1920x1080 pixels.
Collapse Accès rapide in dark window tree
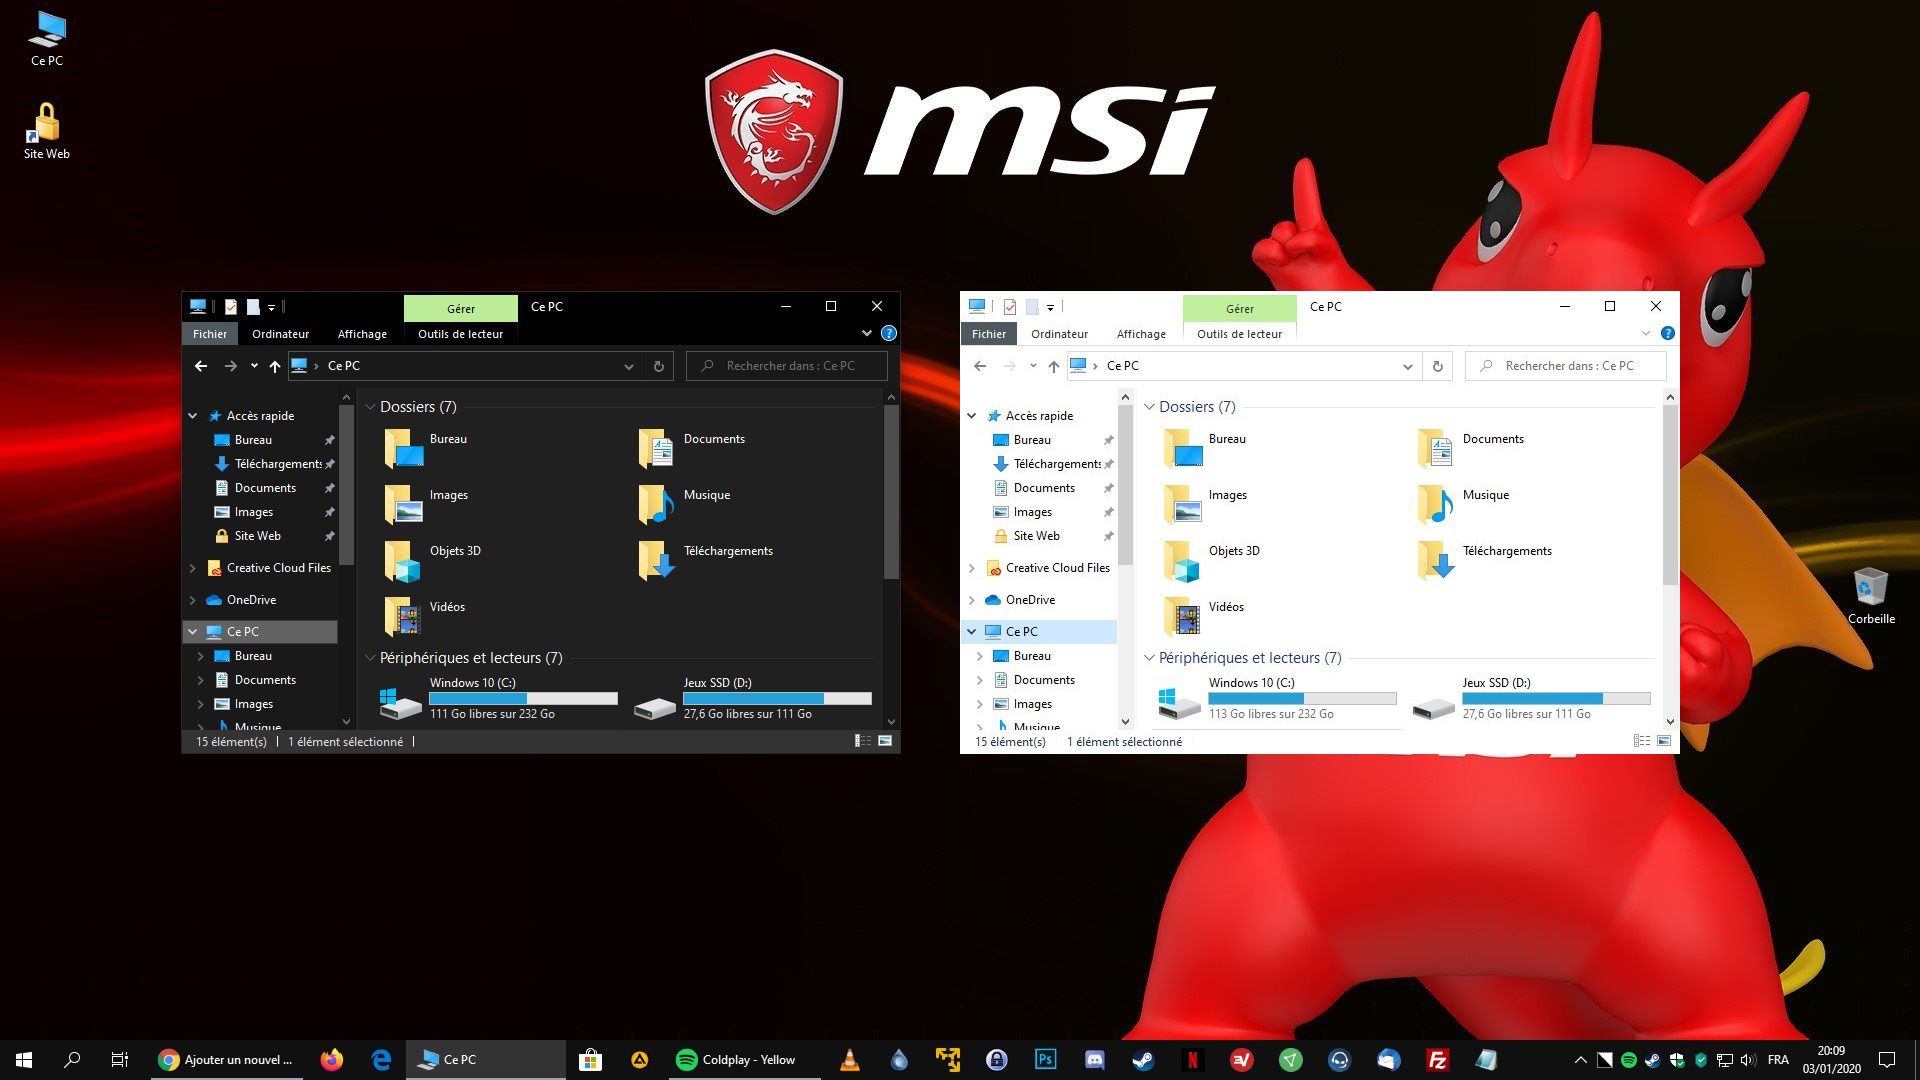pyautogui.click(x=193, y=415)
